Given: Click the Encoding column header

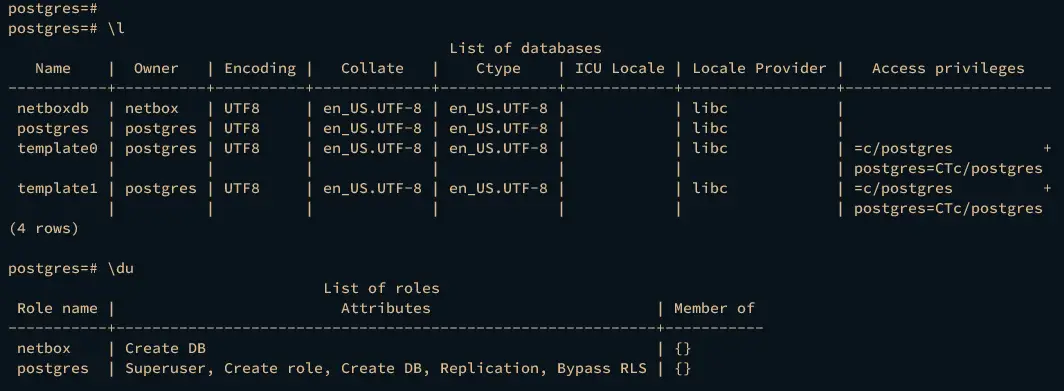Looking at the screenshot, I should click(x=260, y=68).
